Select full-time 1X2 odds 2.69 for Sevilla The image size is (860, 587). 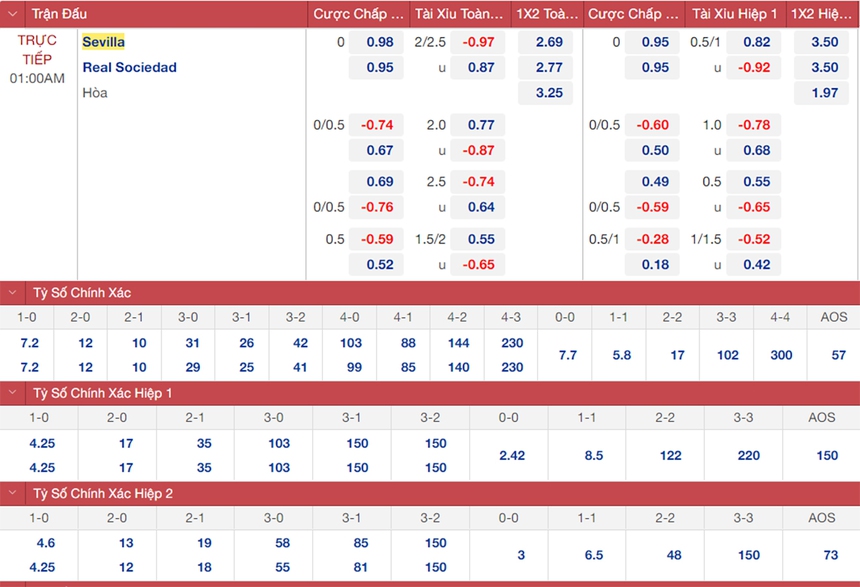coord(548,42)
